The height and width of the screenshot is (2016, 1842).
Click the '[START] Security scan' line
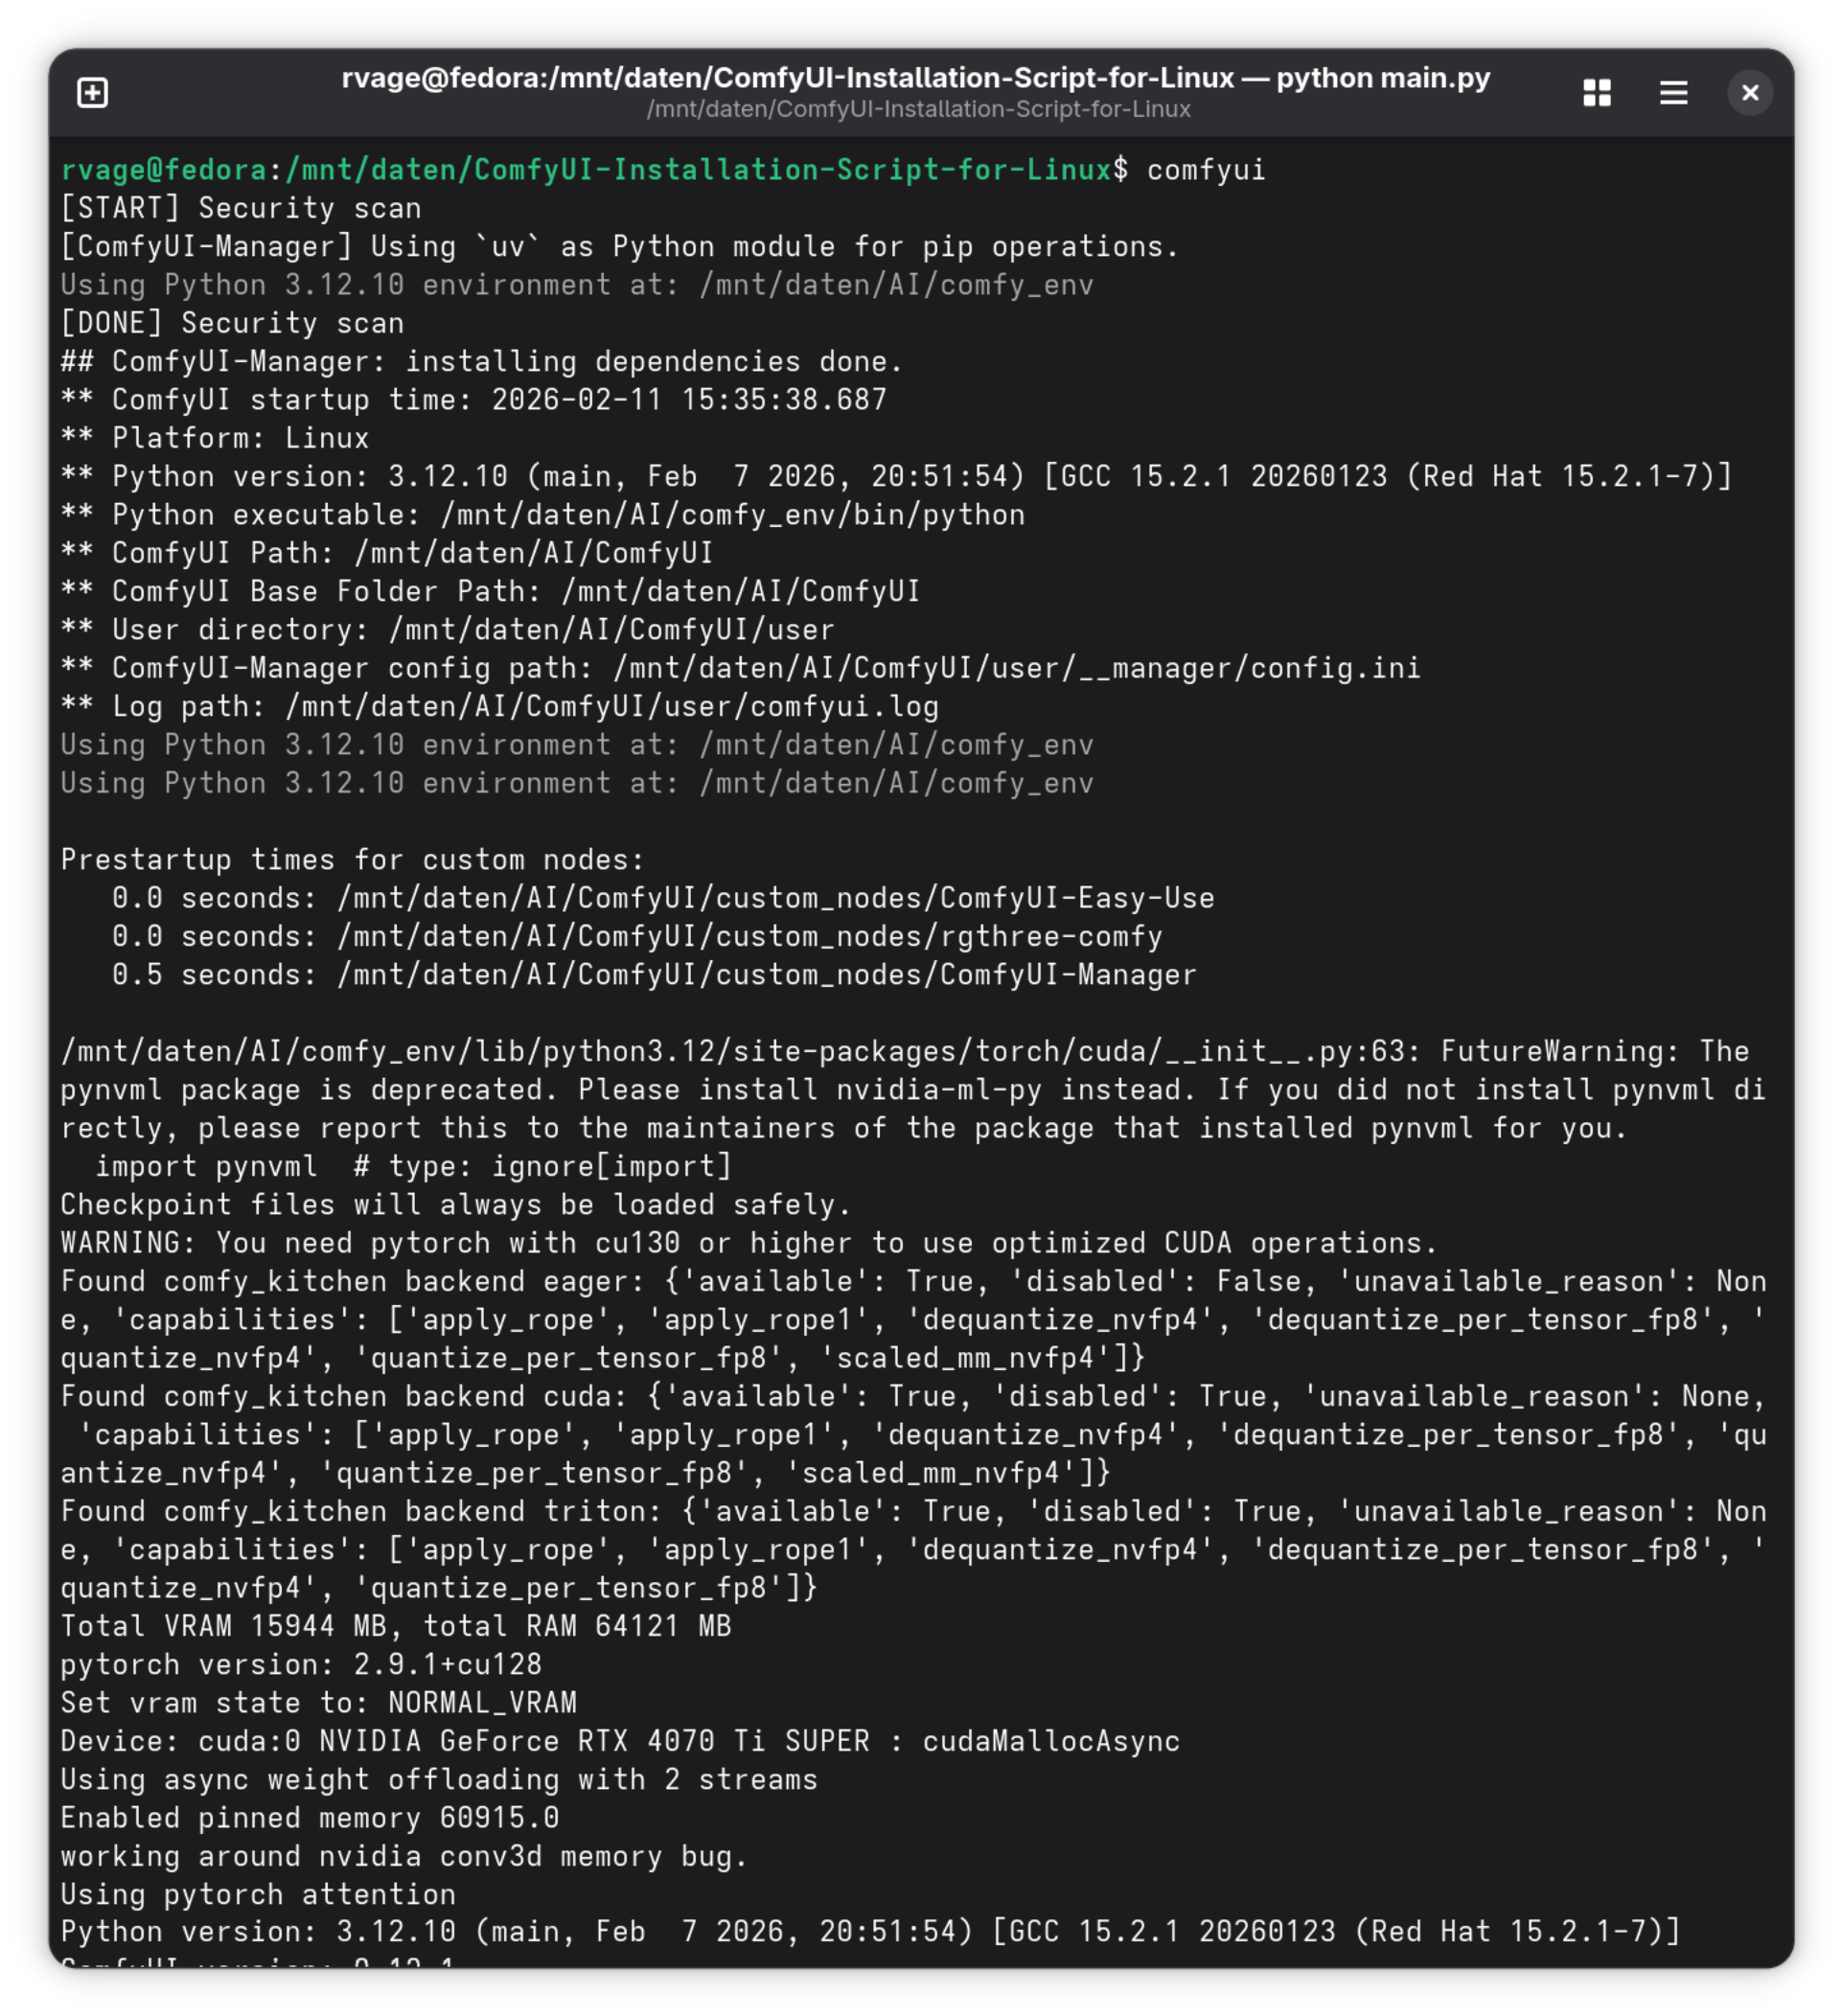coord(241,208)
